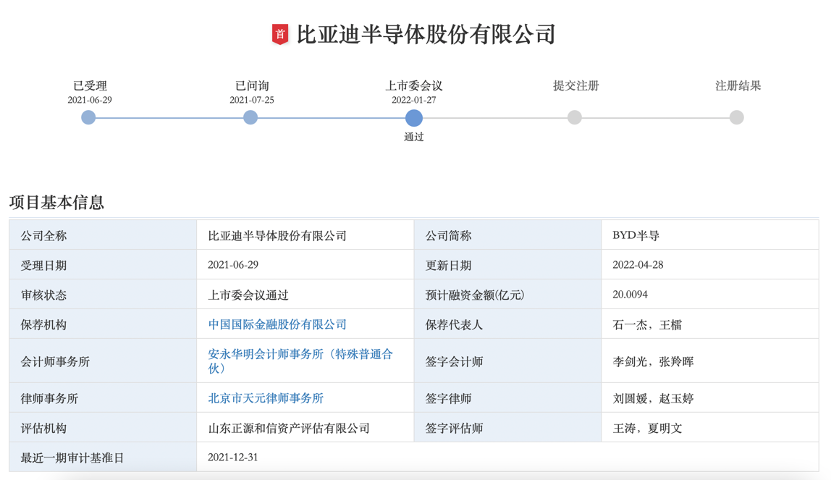Click the 预计融资金额(亿元) label cell

(508, 294)
